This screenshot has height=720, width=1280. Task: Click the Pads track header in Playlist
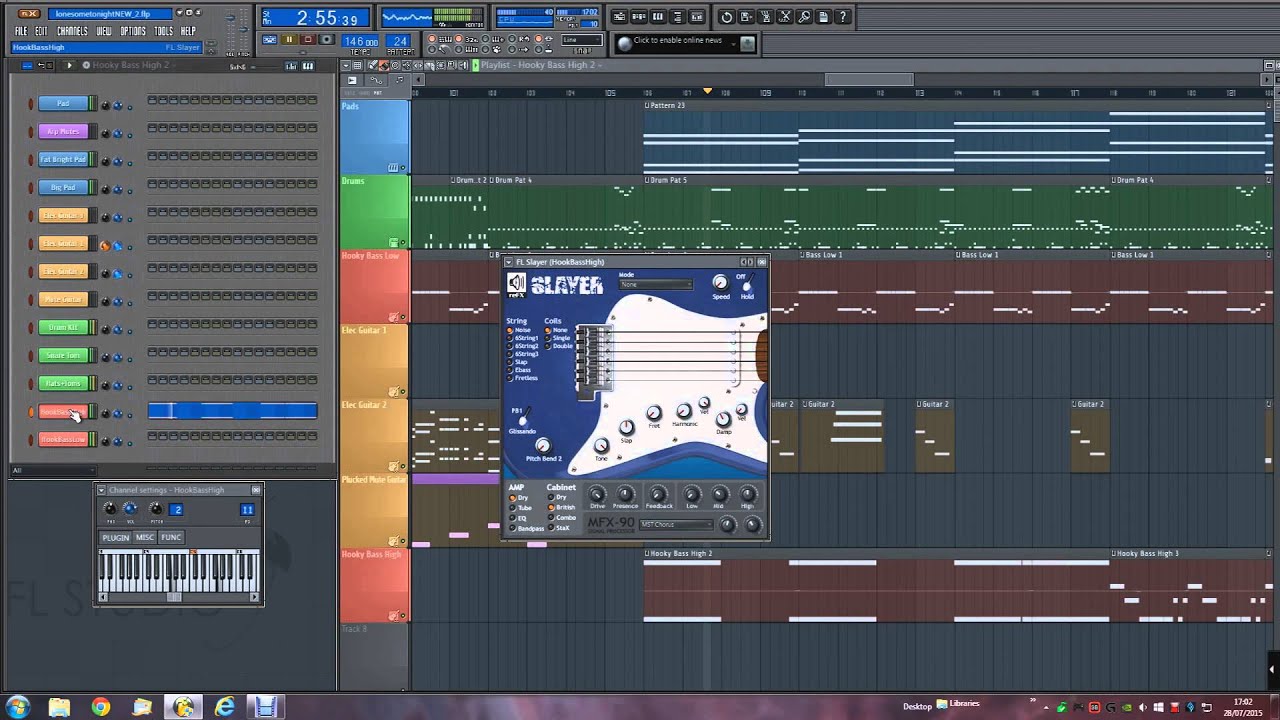pos(374,137)
